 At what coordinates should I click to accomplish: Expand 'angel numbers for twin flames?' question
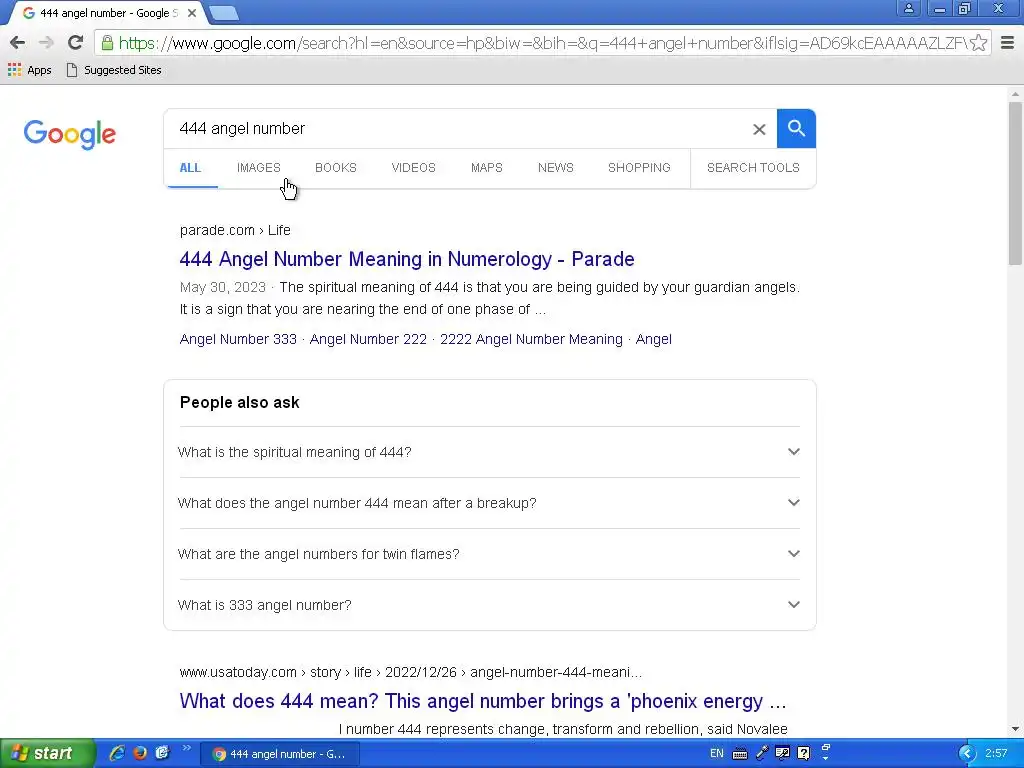coord(489,554)
